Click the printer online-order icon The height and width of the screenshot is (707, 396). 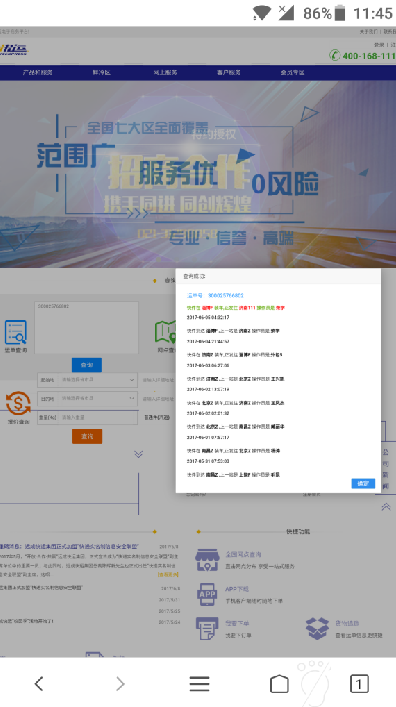(x=207, y=629)
